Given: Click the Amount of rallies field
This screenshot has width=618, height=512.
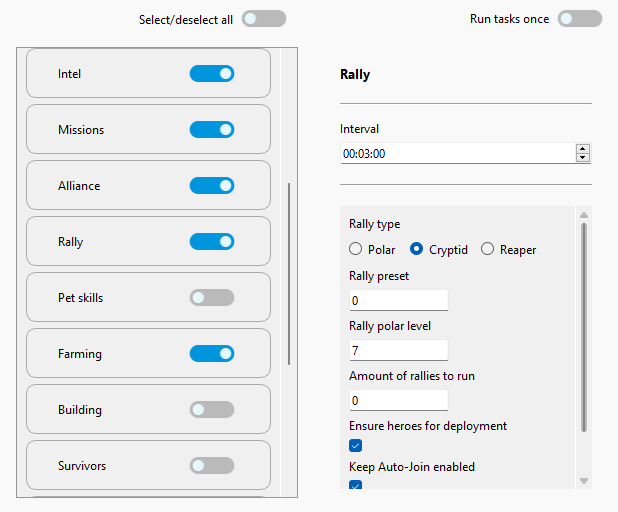Looking at the screenshot, I should [x=398, y=401].
